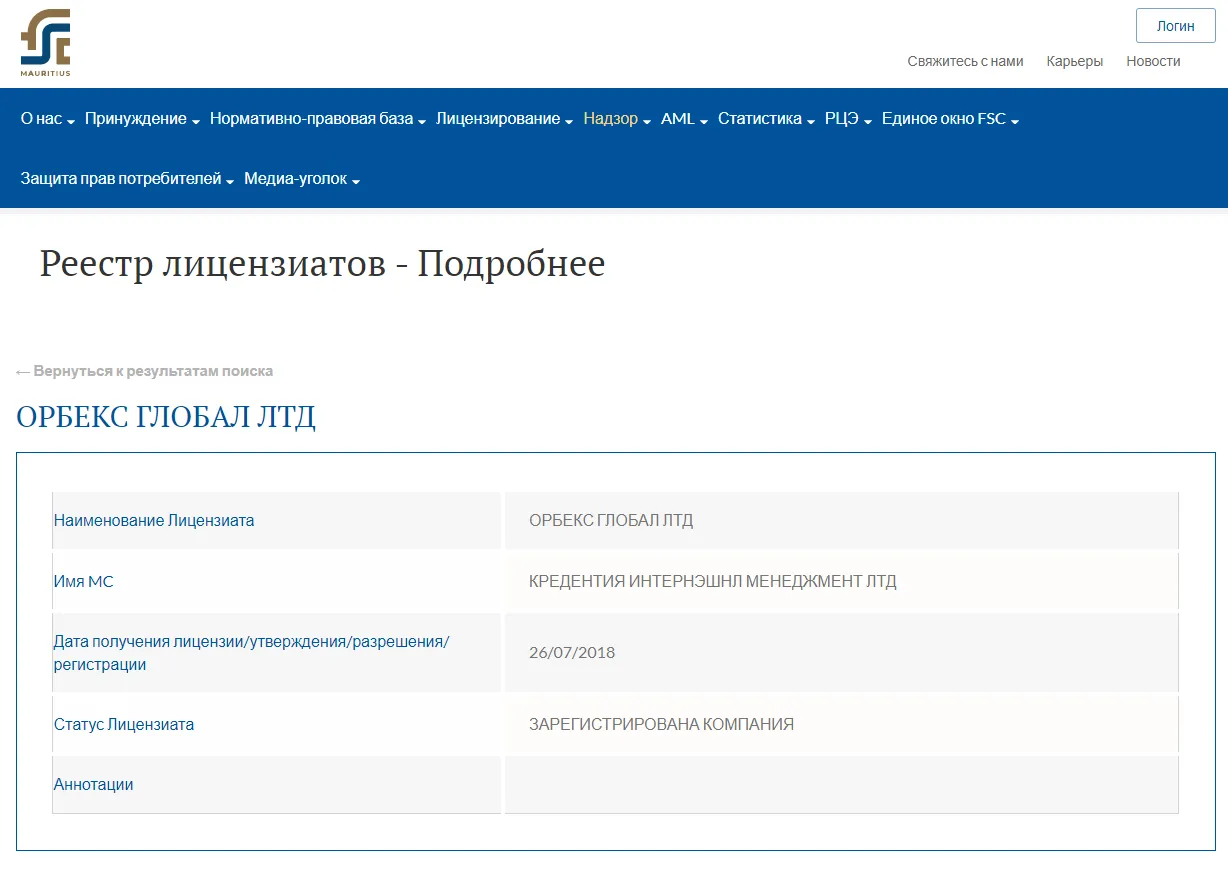Click the Логин button
1228x870 pixels.
tap(1176, 26)
